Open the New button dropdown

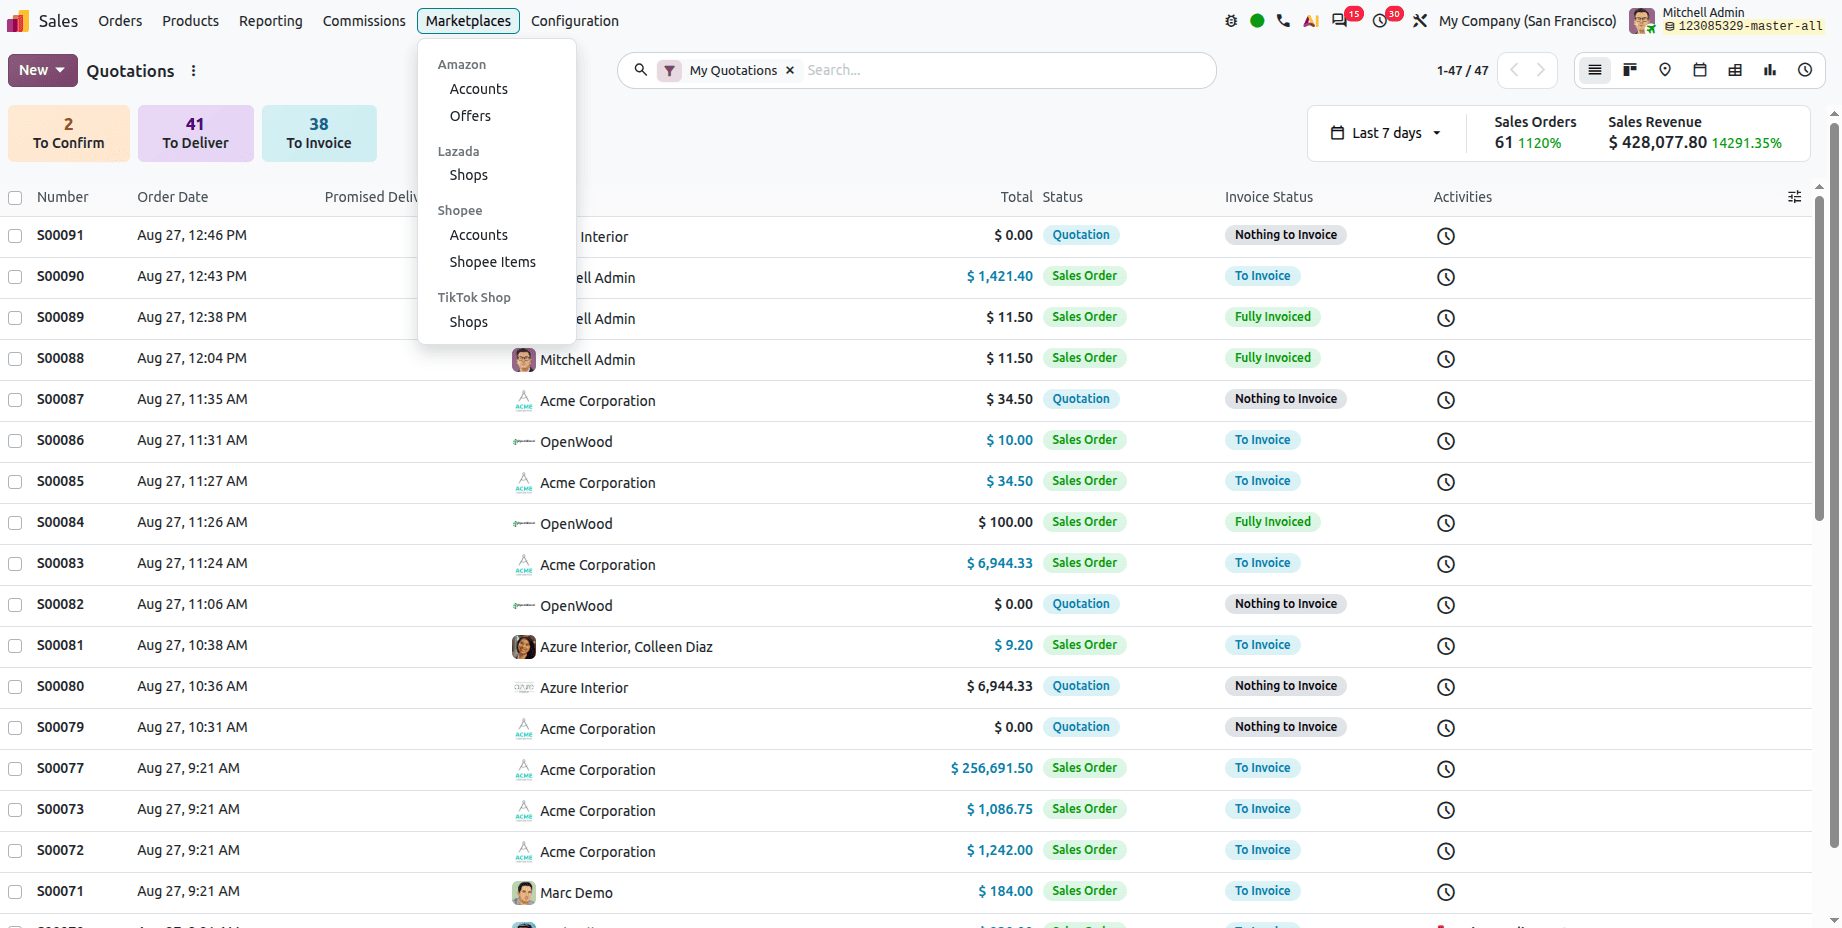42,70
